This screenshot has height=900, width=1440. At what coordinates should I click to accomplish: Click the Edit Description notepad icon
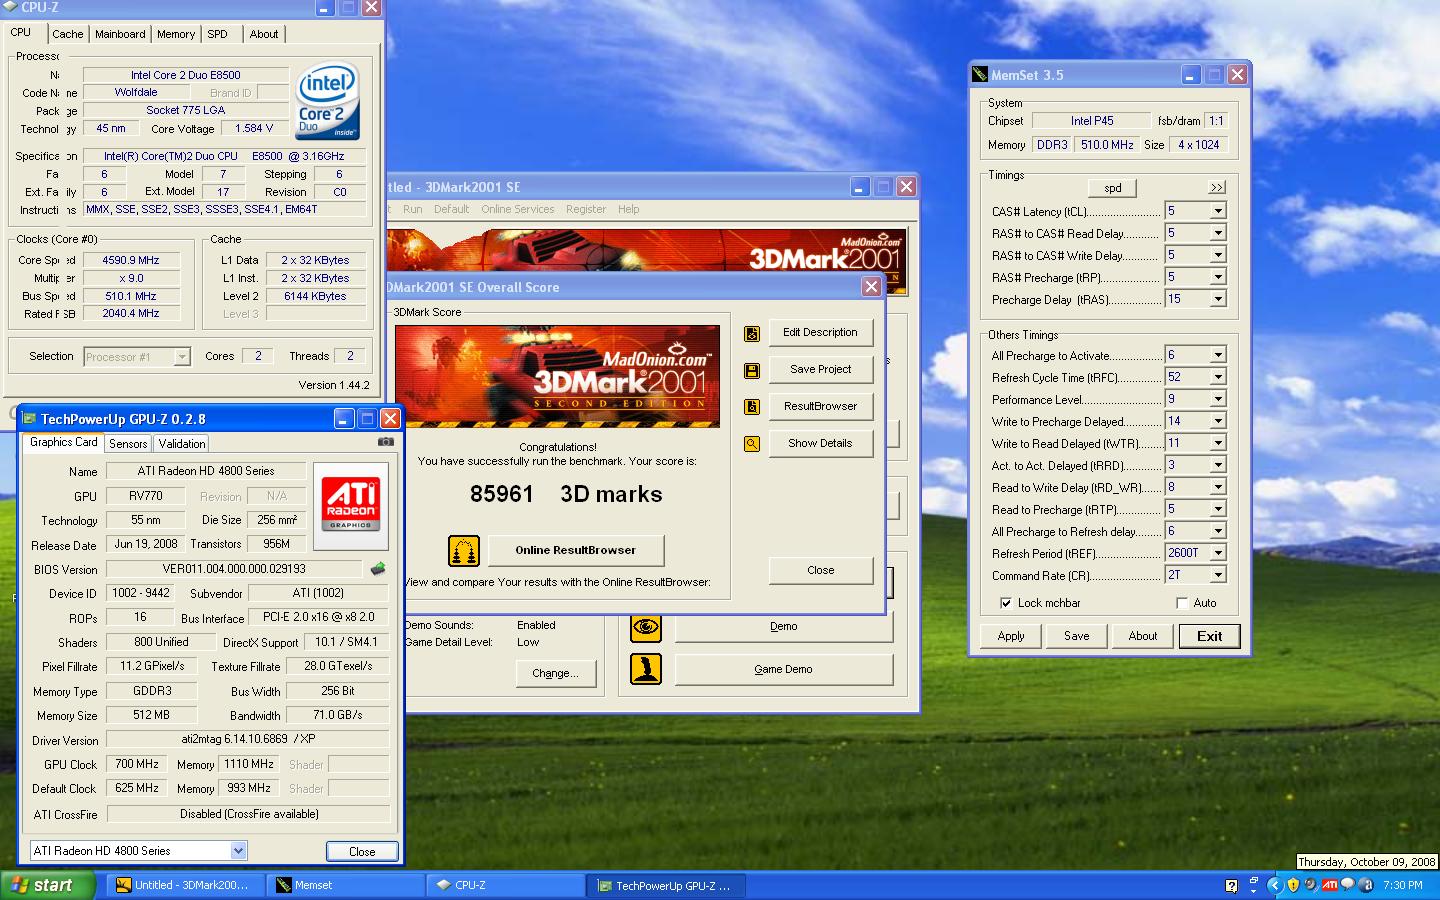tap(752, 334)
